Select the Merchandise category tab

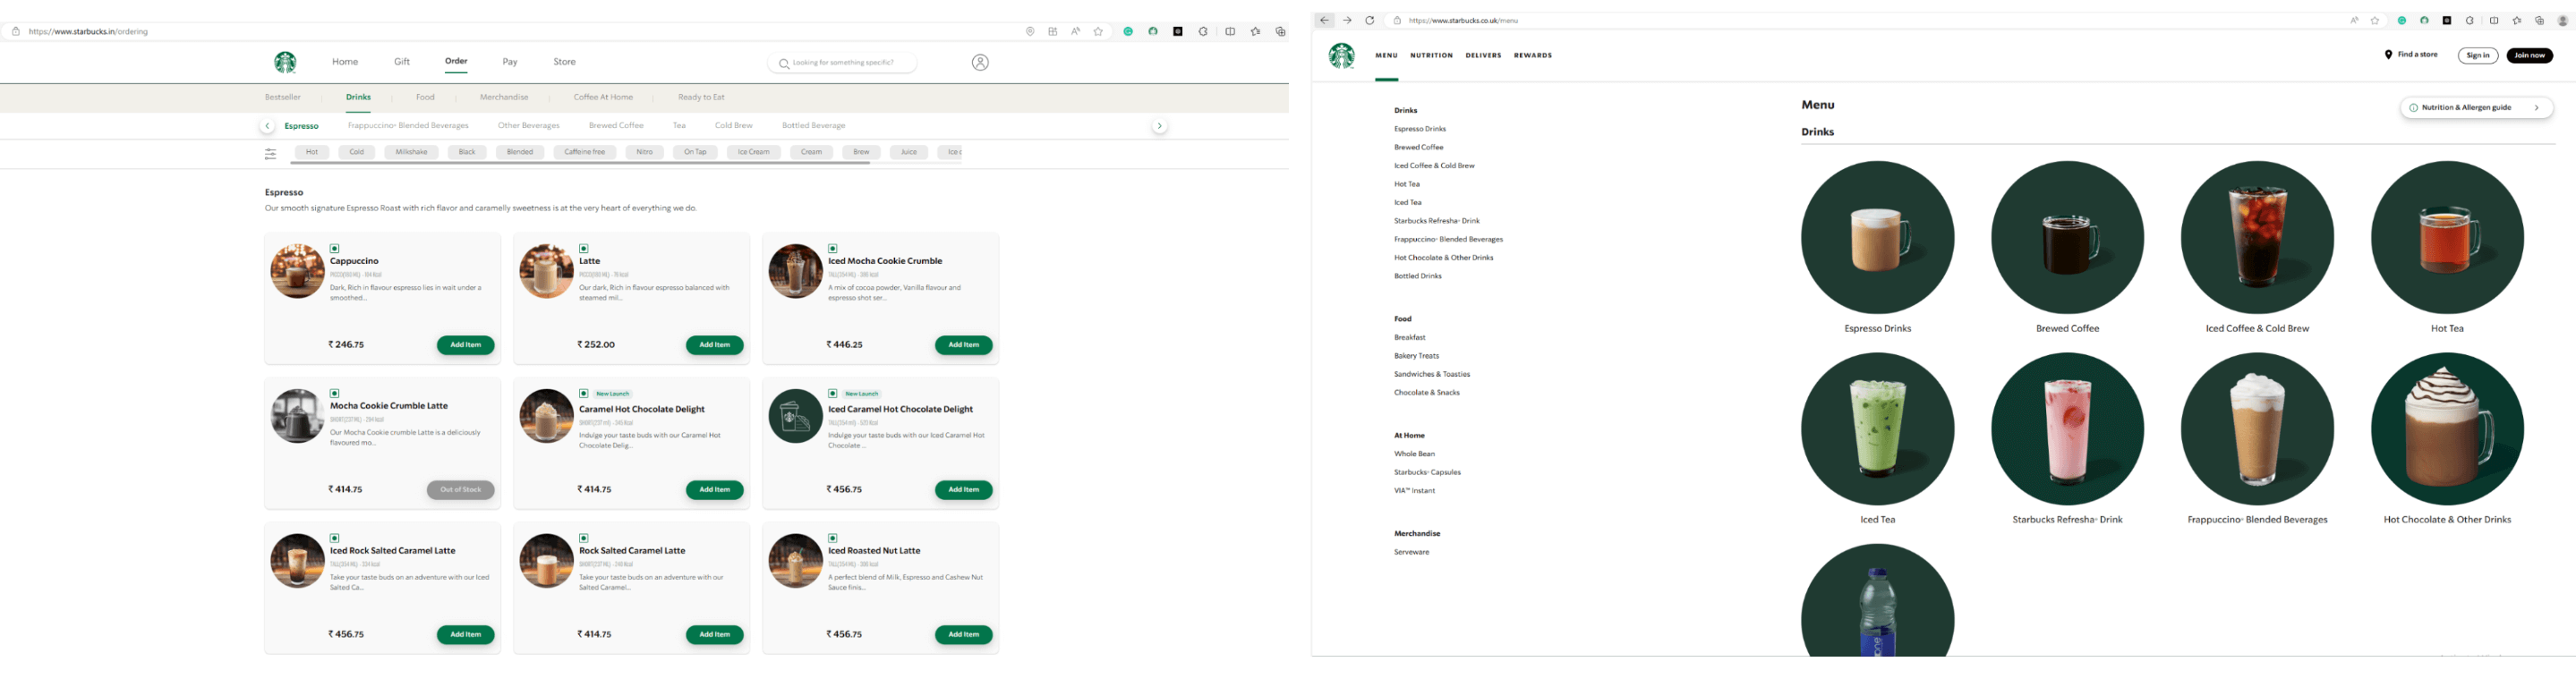tap(504, 97)
